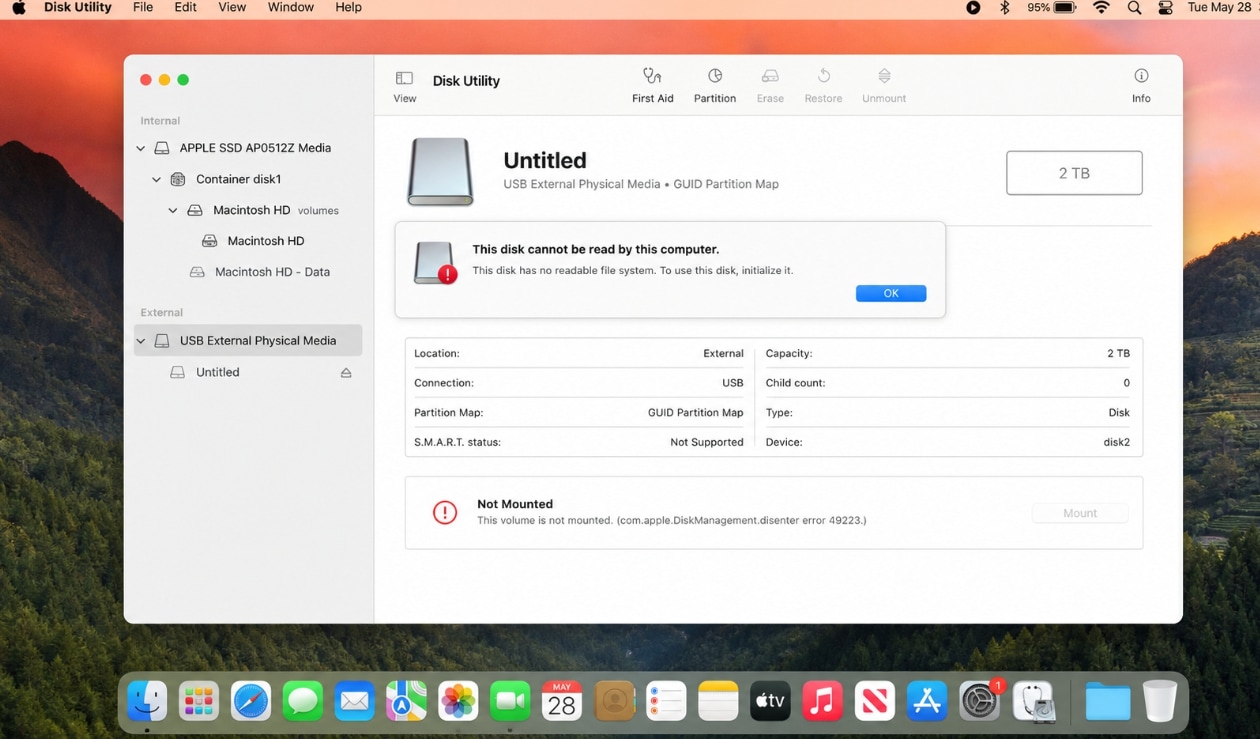Eject the Untitled volume
The height and width of the screenshot is (739, 1260).
(346, 372)
